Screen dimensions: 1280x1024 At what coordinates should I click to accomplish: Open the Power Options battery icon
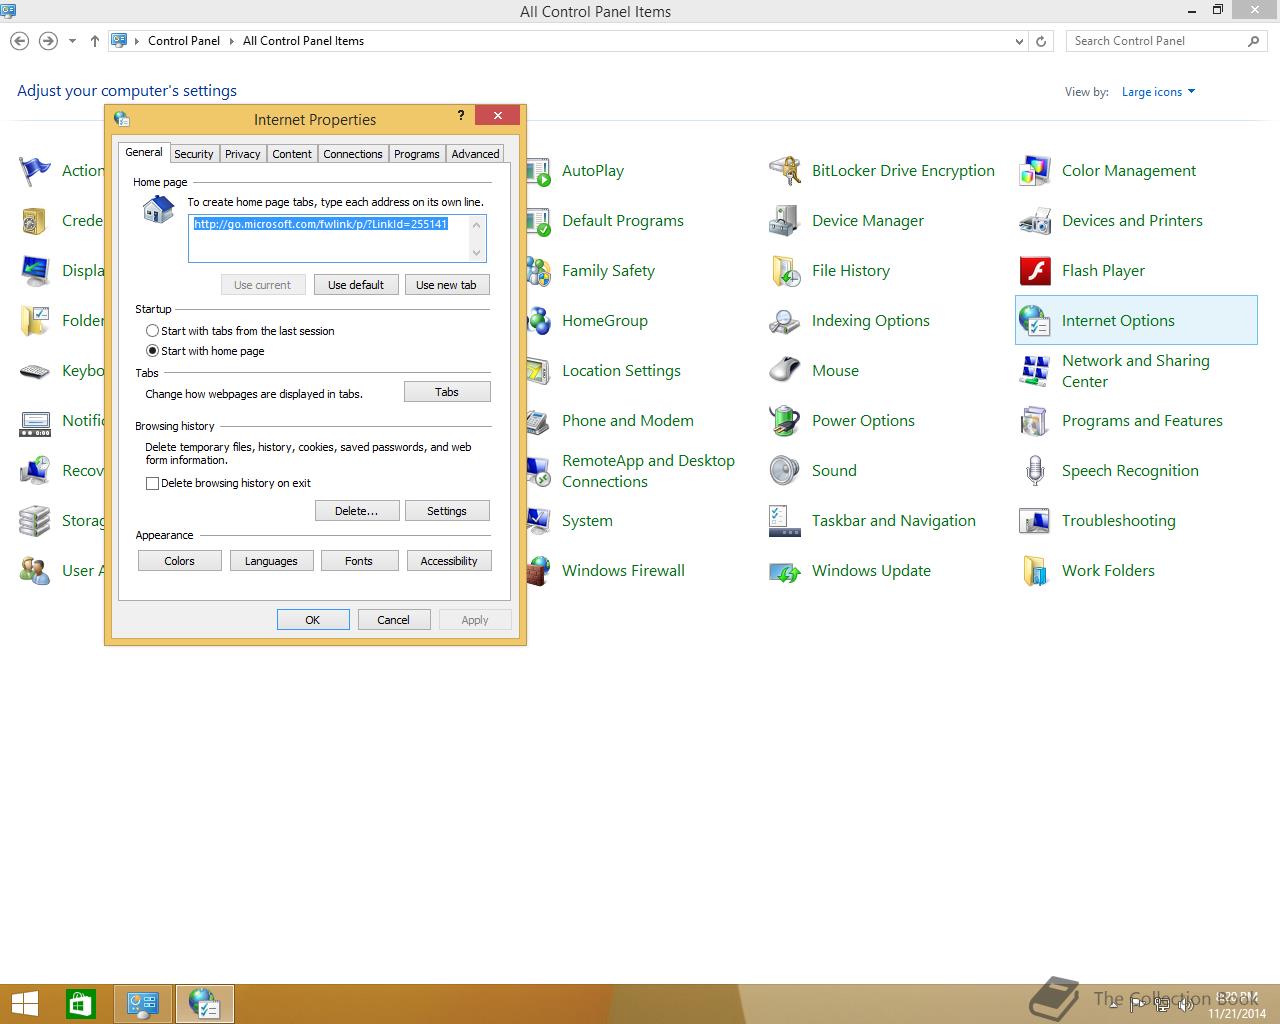click(x=784, y=421)
